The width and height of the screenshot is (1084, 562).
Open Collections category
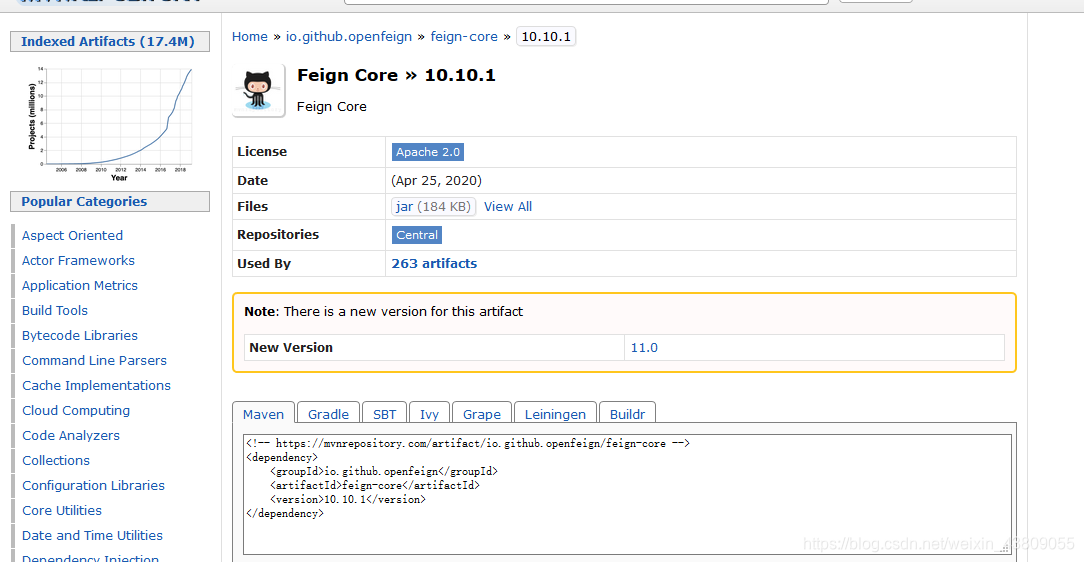(56, 460)
